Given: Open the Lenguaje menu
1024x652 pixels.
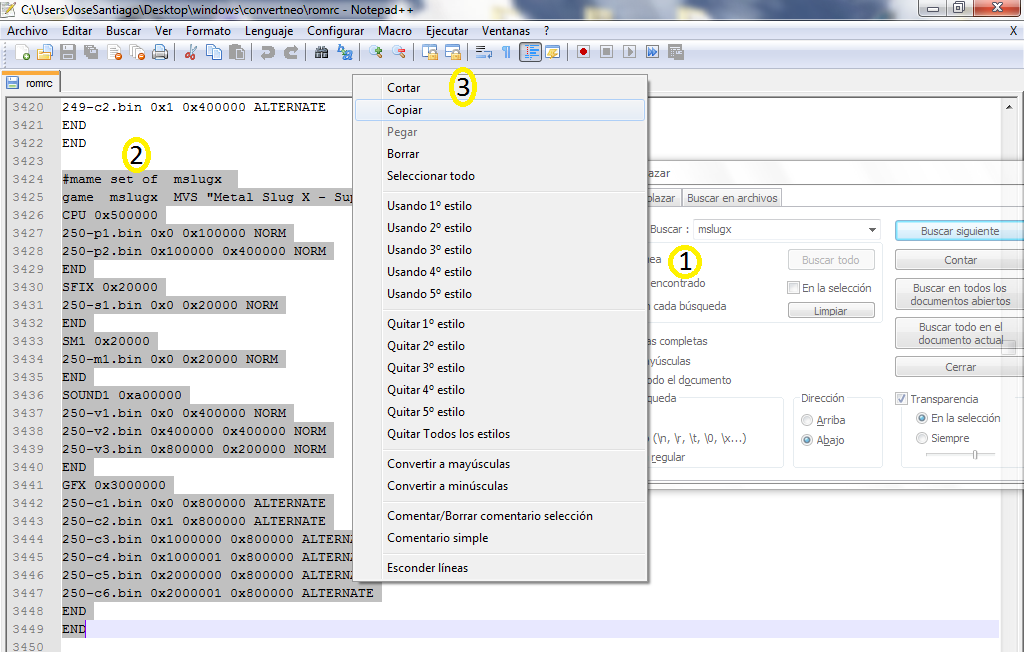Looking at the screenshot, I should coord(269,31).
